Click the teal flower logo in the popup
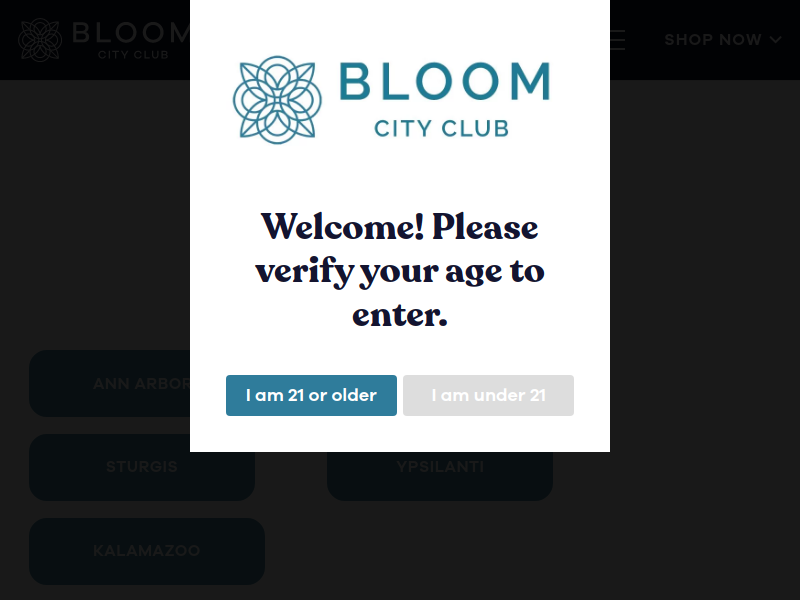The image size is (800, 600). tap(277, 100)
